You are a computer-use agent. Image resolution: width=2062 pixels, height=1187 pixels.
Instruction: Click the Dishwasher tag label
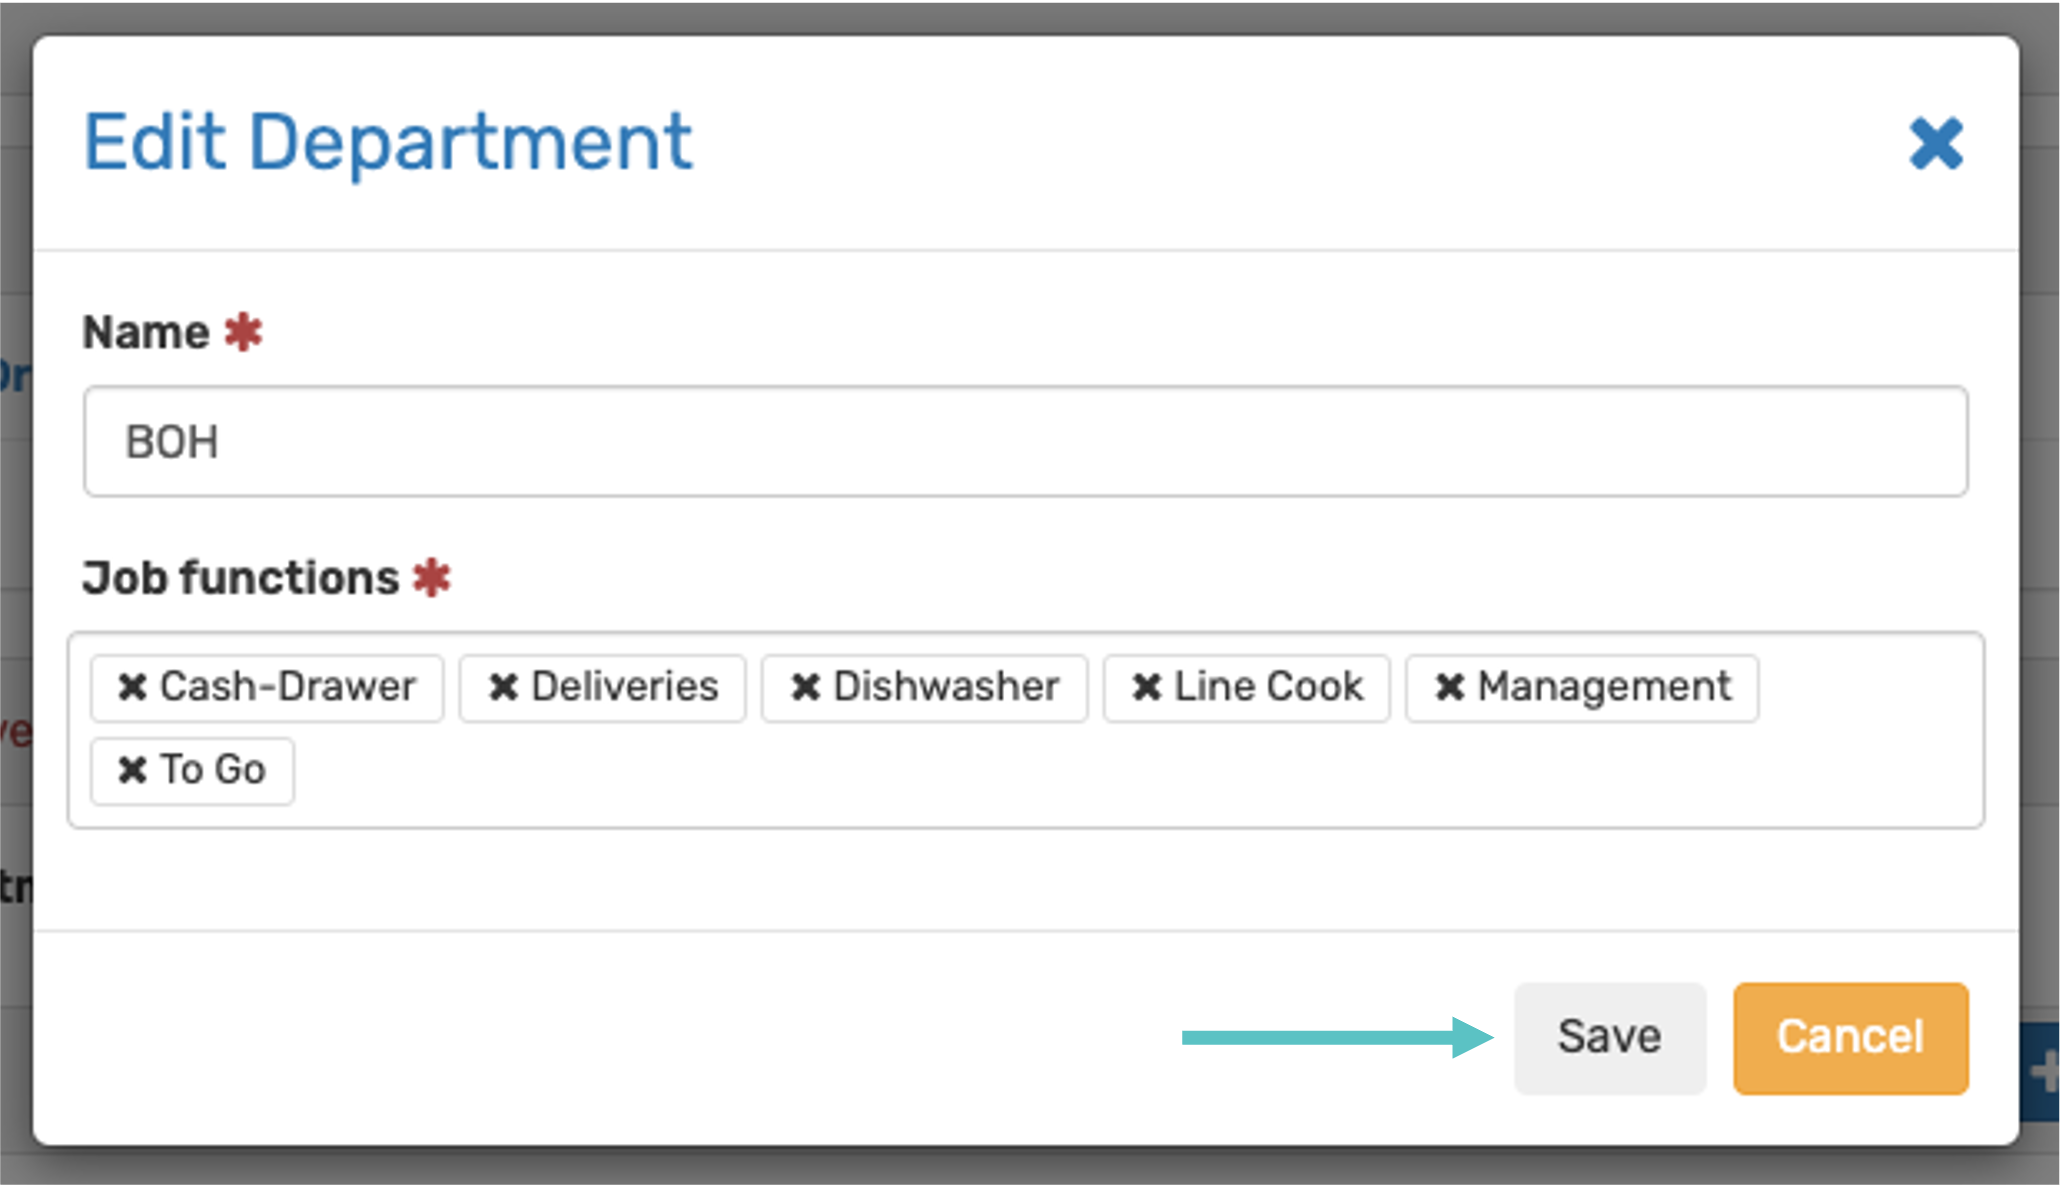tap(945, 687)
